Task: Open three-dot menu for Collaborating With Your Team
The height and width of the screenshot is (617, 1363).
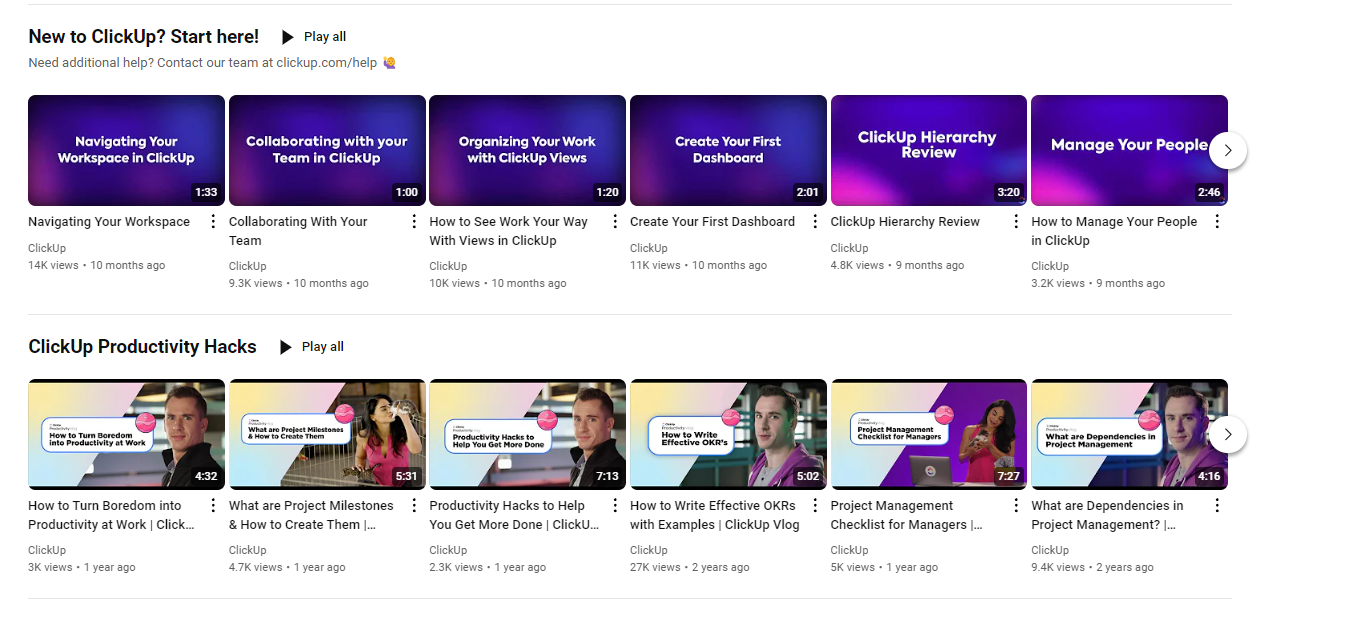Action: click(414, 222)
